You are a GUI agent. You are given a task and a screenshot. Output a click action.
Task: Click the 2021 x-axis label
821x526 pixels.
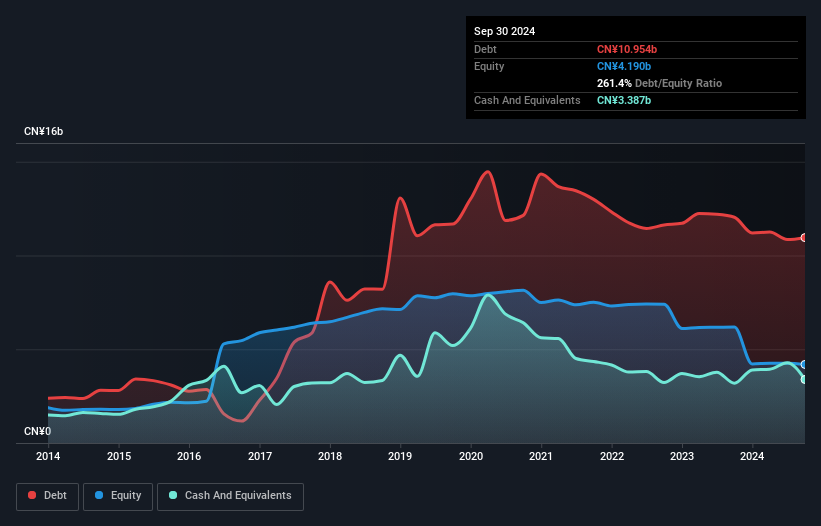tap(541, 456)
